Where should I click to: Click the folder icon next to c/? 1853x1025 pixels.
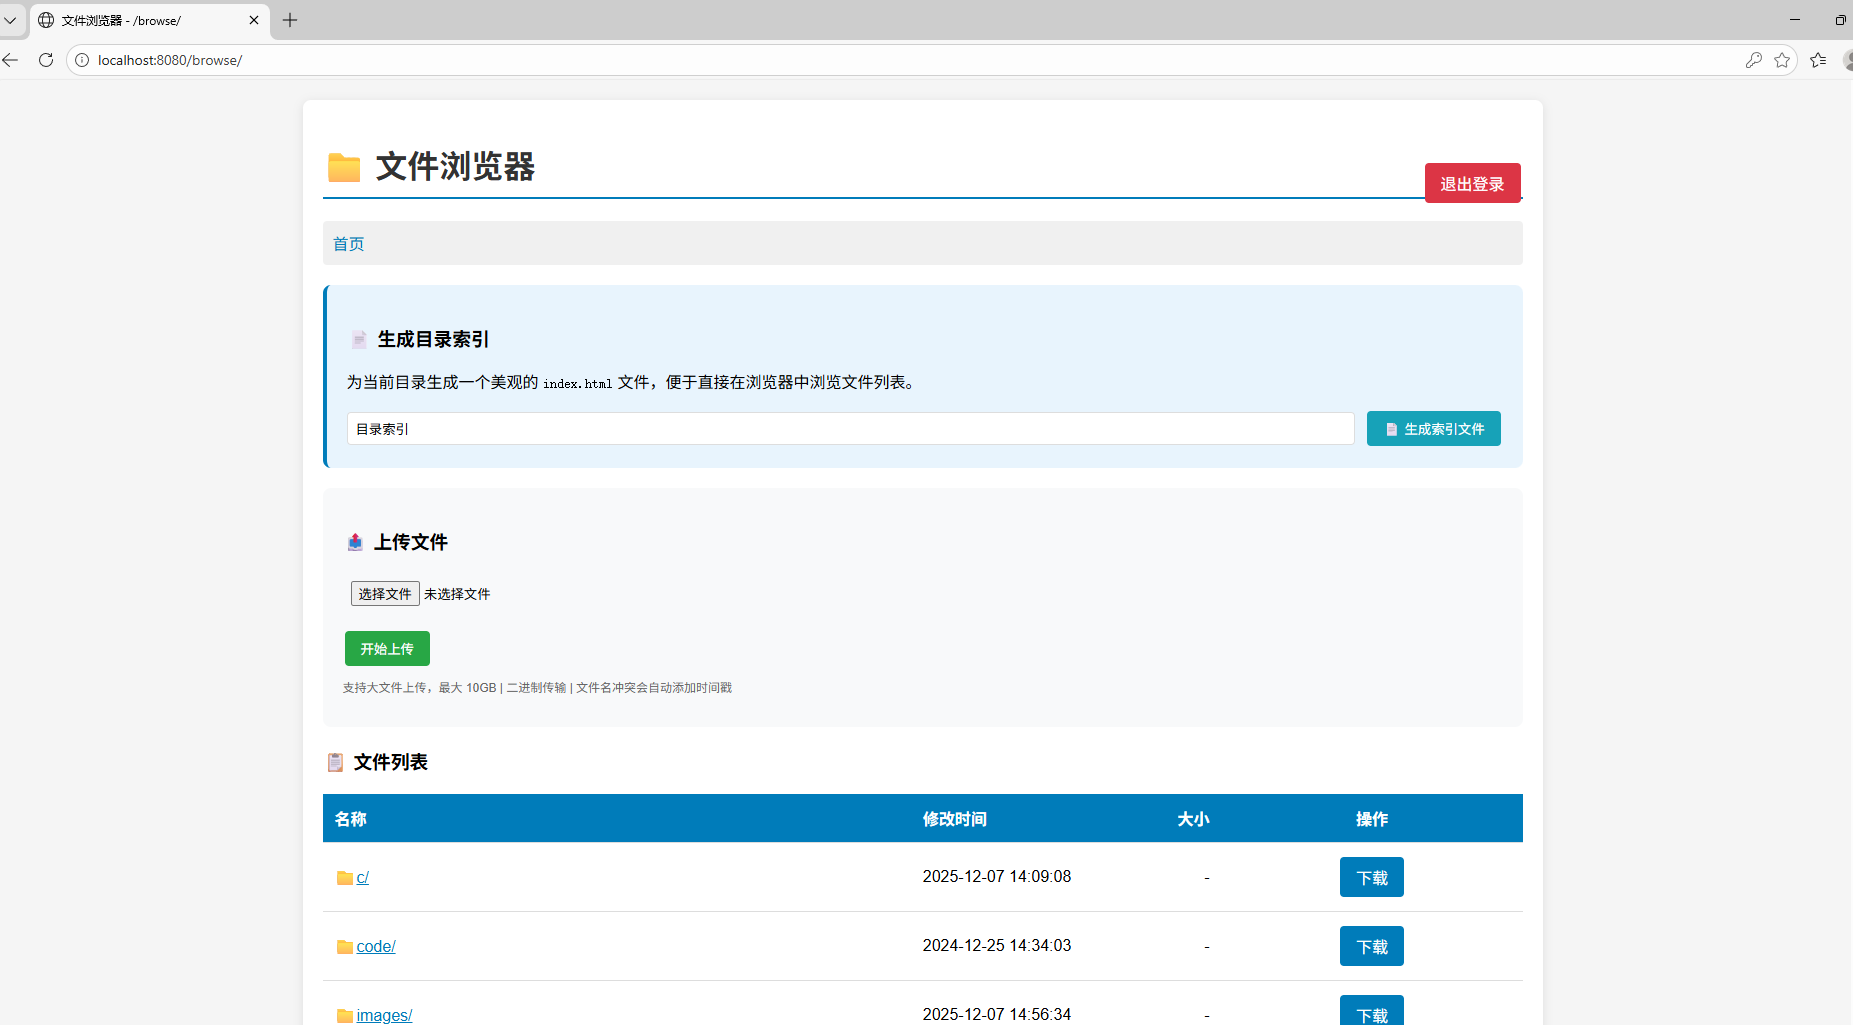[344, 878]
